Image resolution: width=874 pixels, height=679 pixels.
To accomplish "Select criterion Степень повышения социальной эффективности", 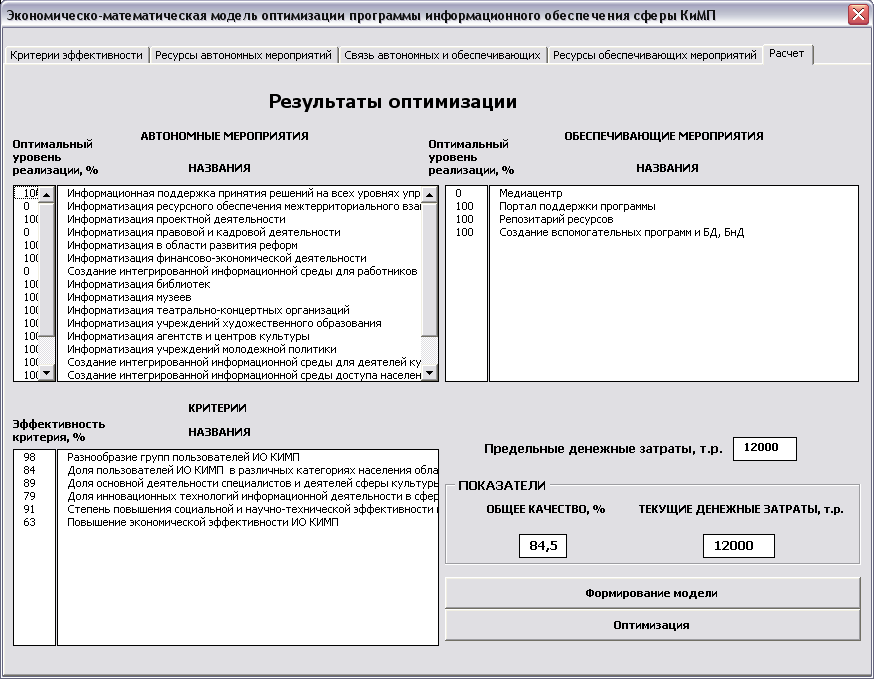I will click(248, 509).
